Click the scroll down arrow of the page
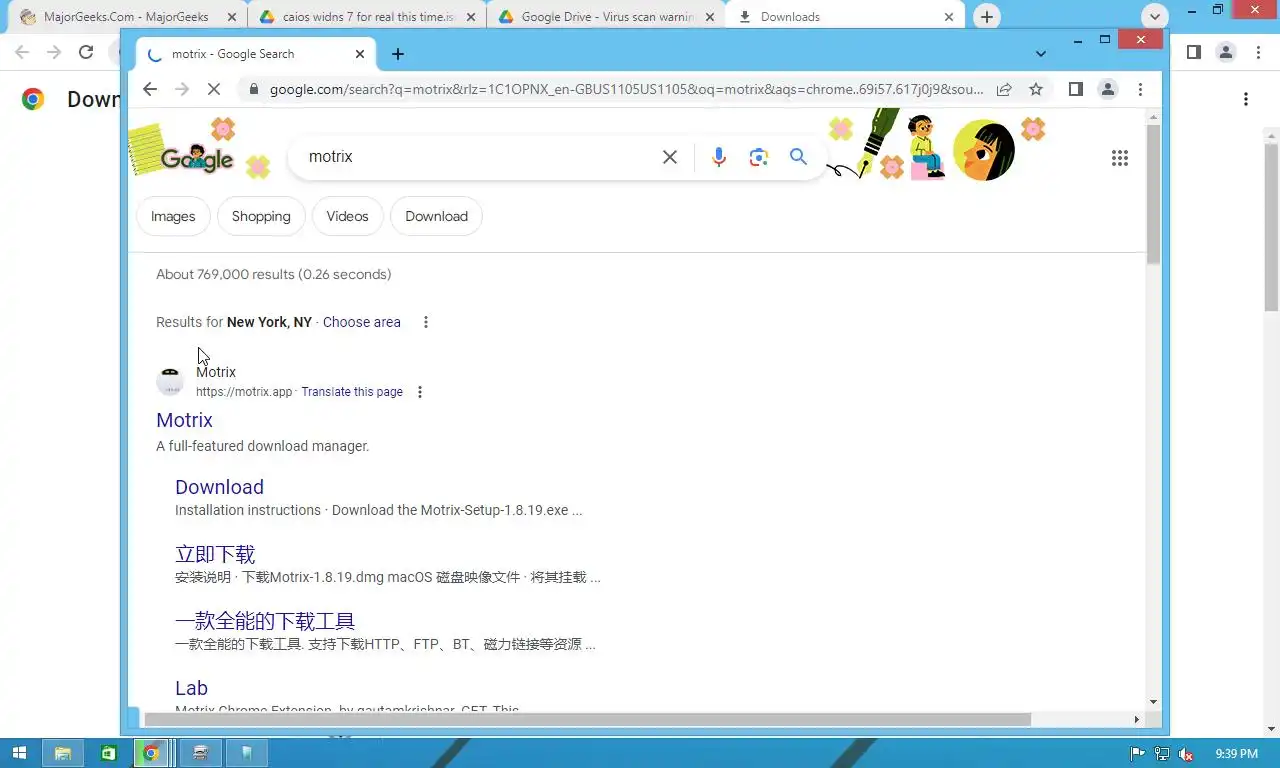The width and height of the screenshot is (1280, 768). (x=1153, y=702)
